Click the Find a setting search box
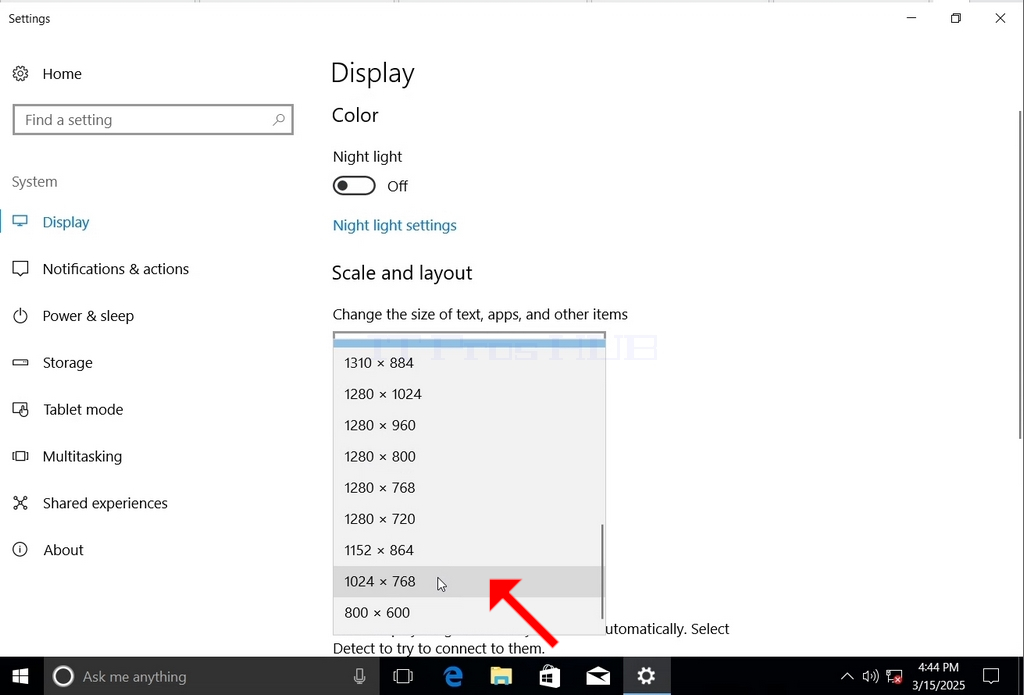The height and width of the screenshot is (695, 1024). tap(153, 120)
